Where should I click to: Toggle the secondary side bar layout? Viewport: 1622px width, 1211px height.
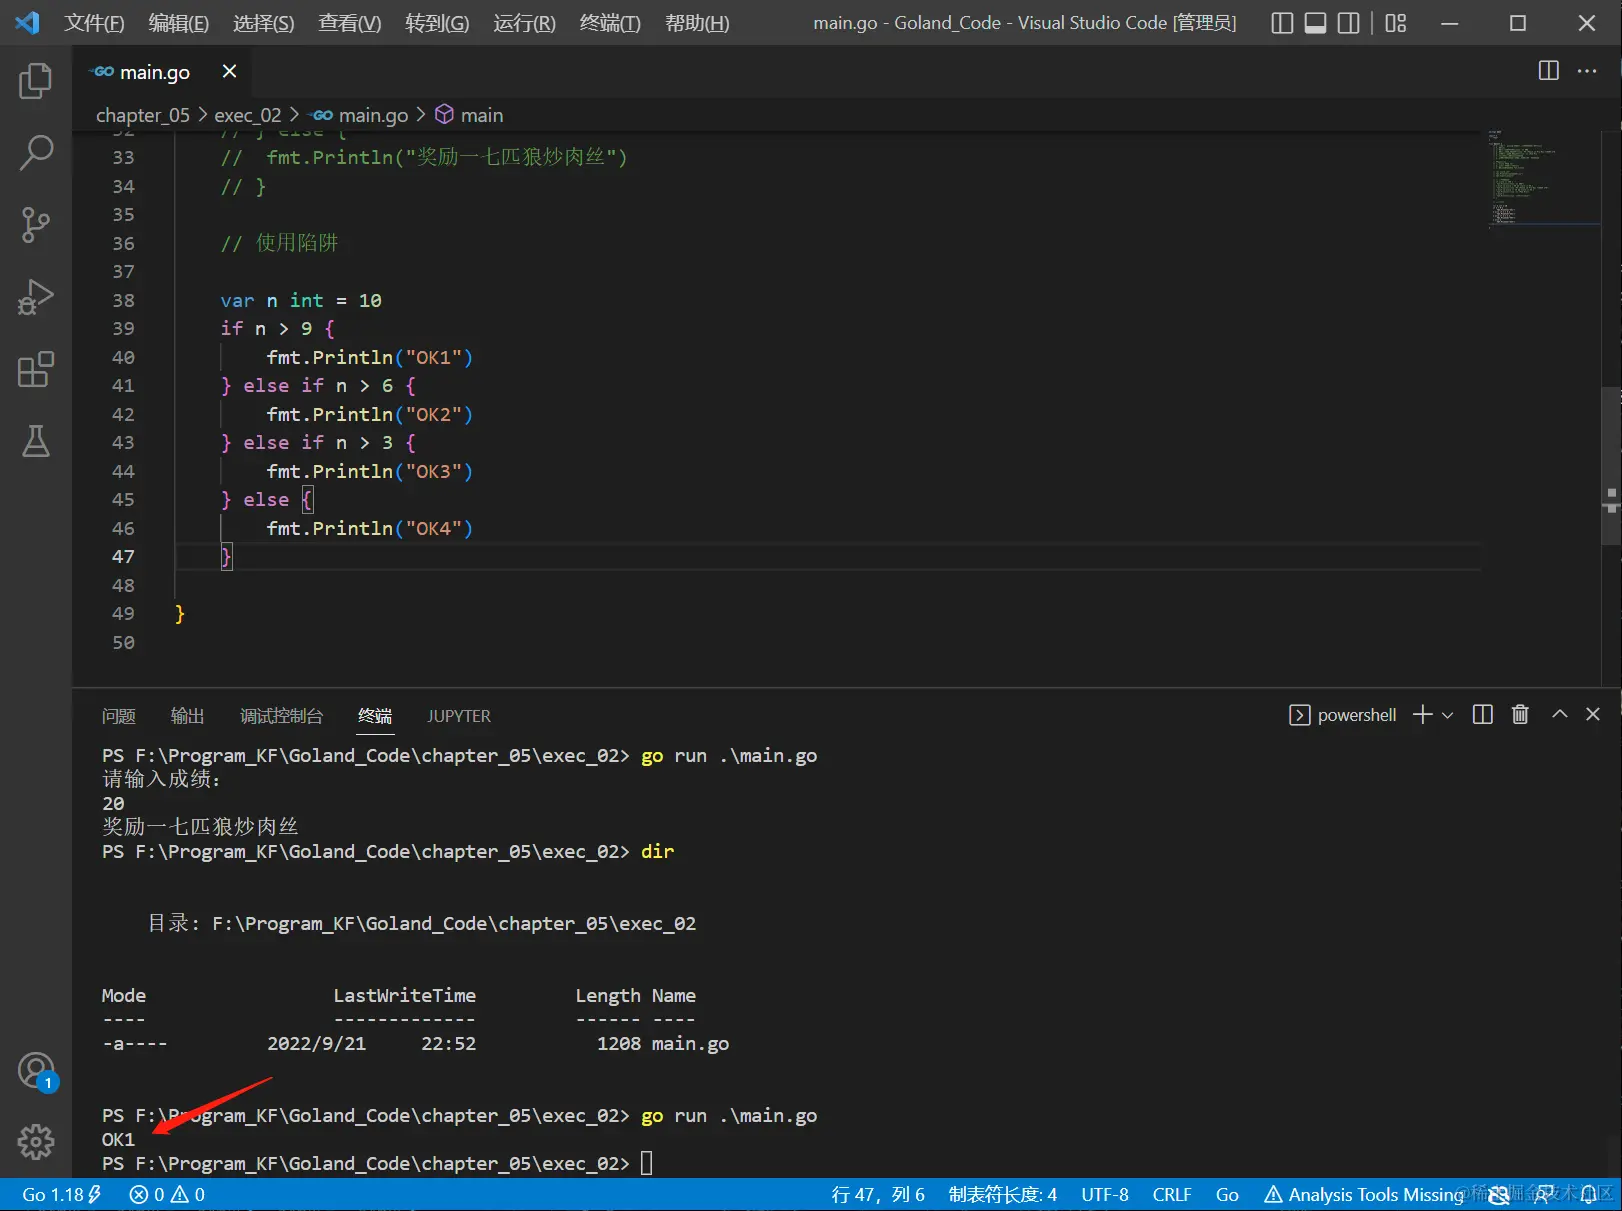click(x=1349, y=22)
